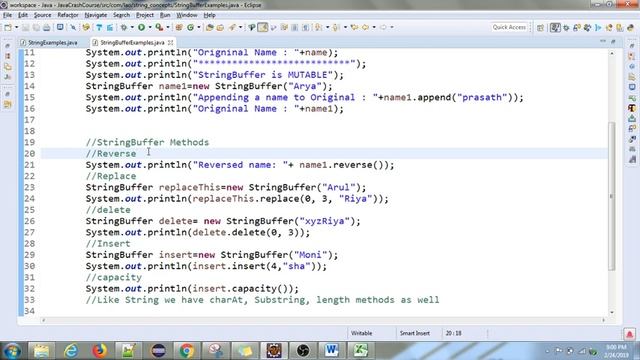
Task: Click the Toggle Word Wrap icon
Action: point(284,27)
